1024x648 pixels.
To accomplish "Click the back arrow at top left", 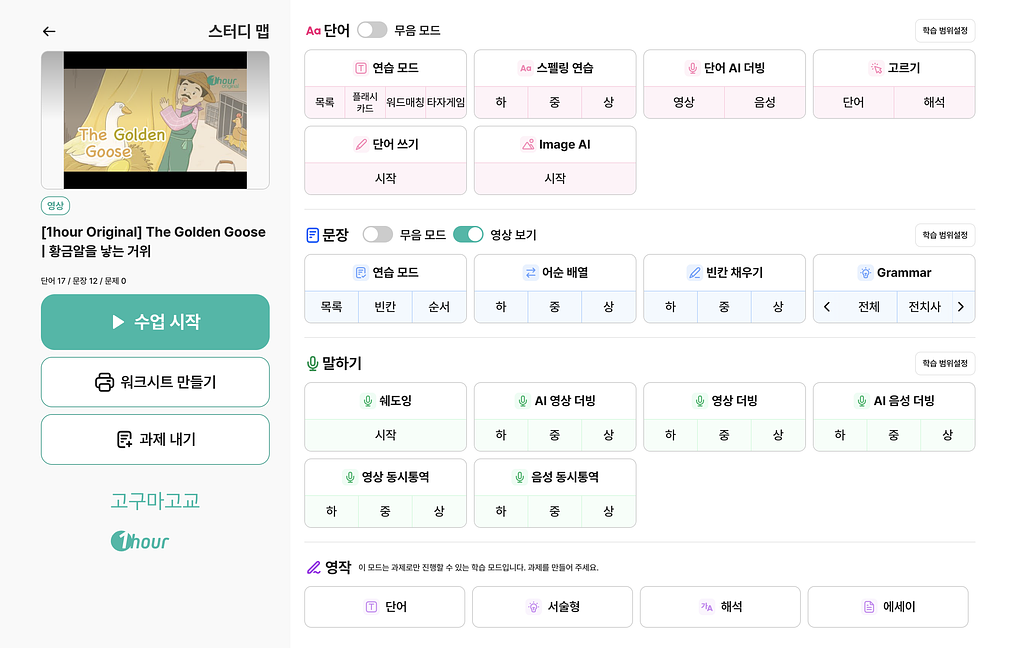I will 49,31.
